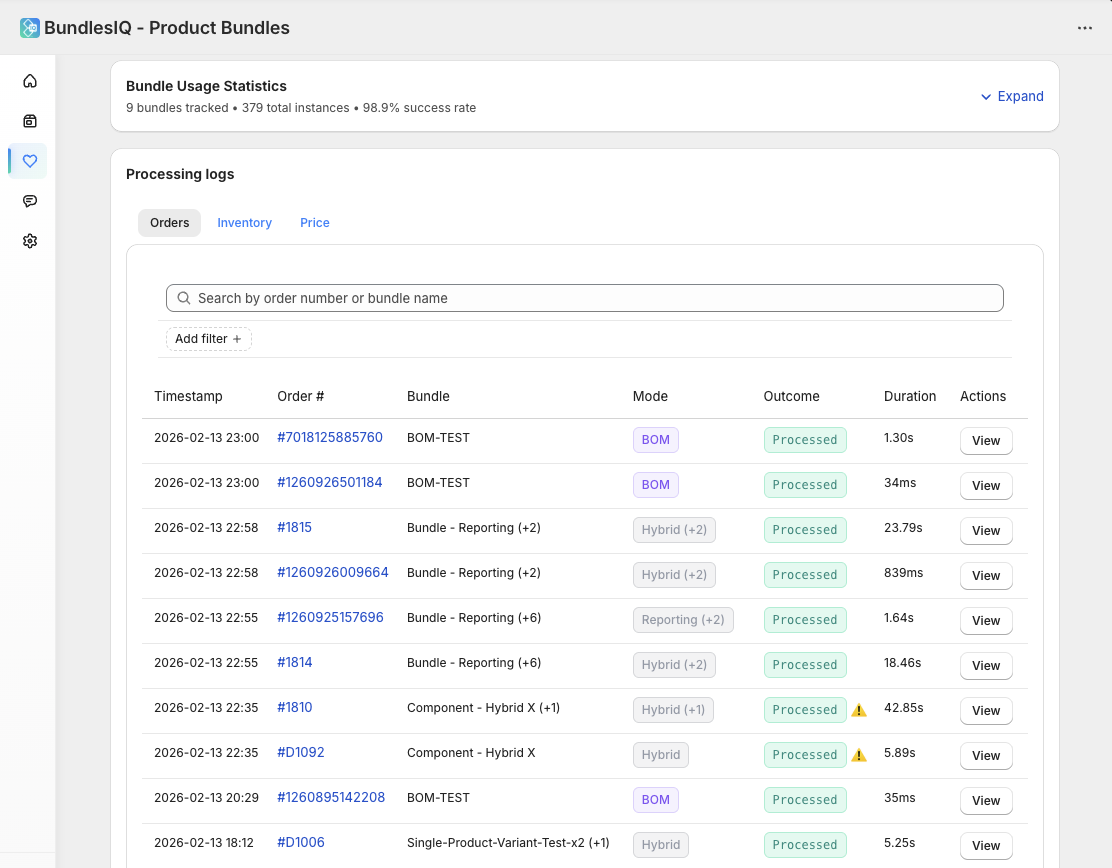The height and width of the screenshot is (868, 1112).
Task: Select the highlighted heart Bundles icon
Action: [29, 160]
